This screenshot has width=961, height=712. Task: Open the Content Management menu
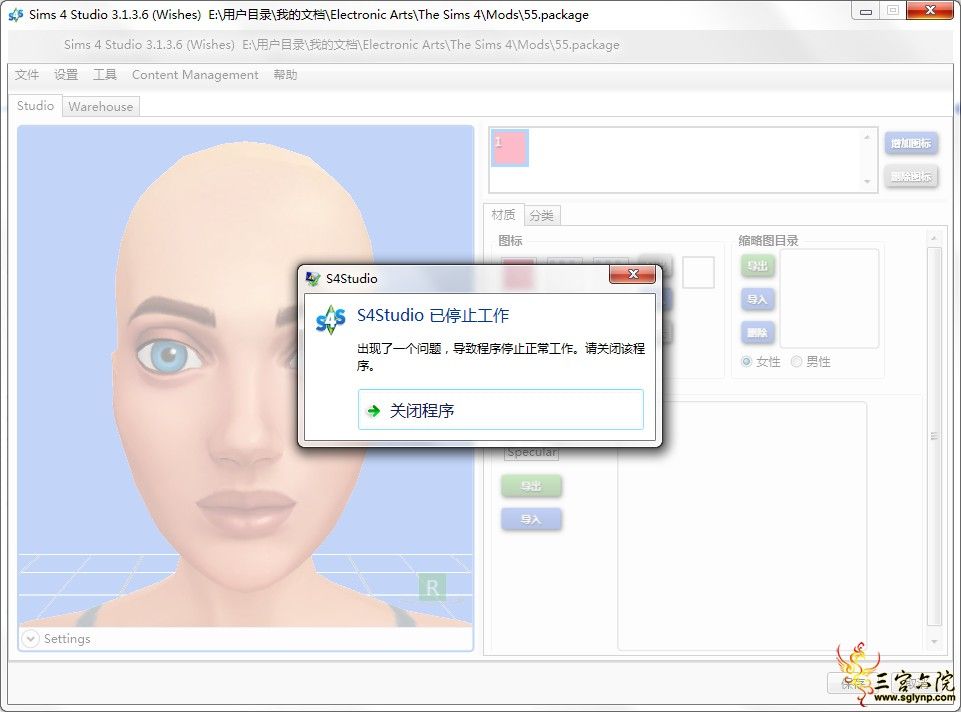[x=195, y=75]
